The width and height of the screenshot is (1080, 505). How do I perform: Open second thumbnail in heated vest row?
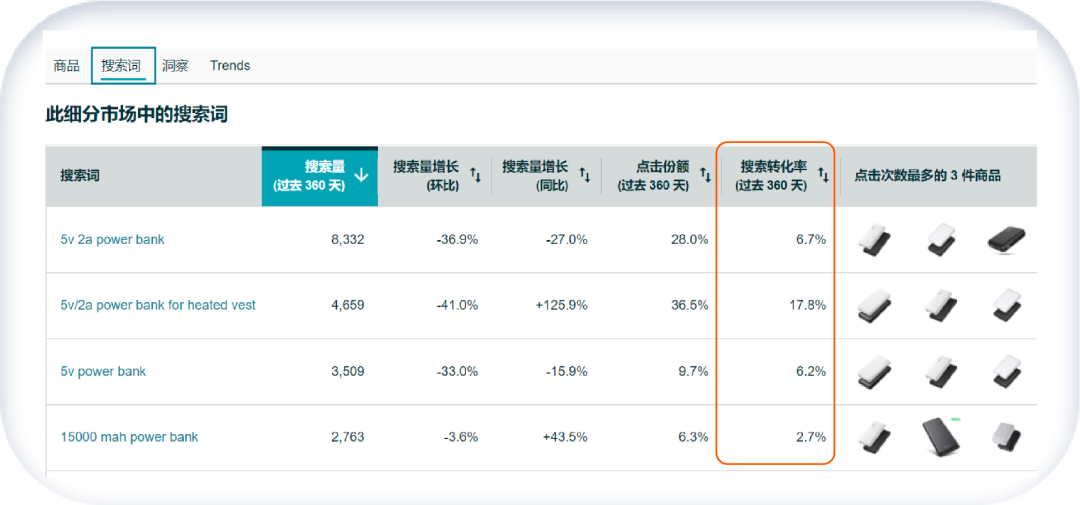click(x=941, y=305)
